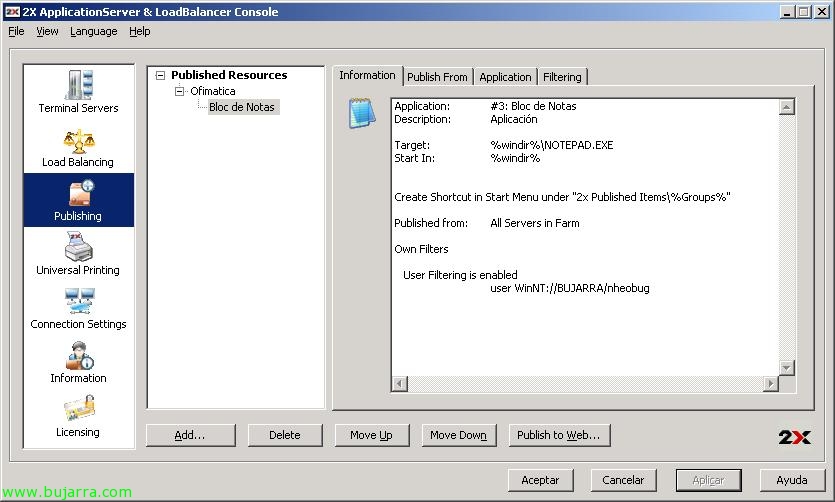
Task: Open the File menu
Action: coord(16,31)
